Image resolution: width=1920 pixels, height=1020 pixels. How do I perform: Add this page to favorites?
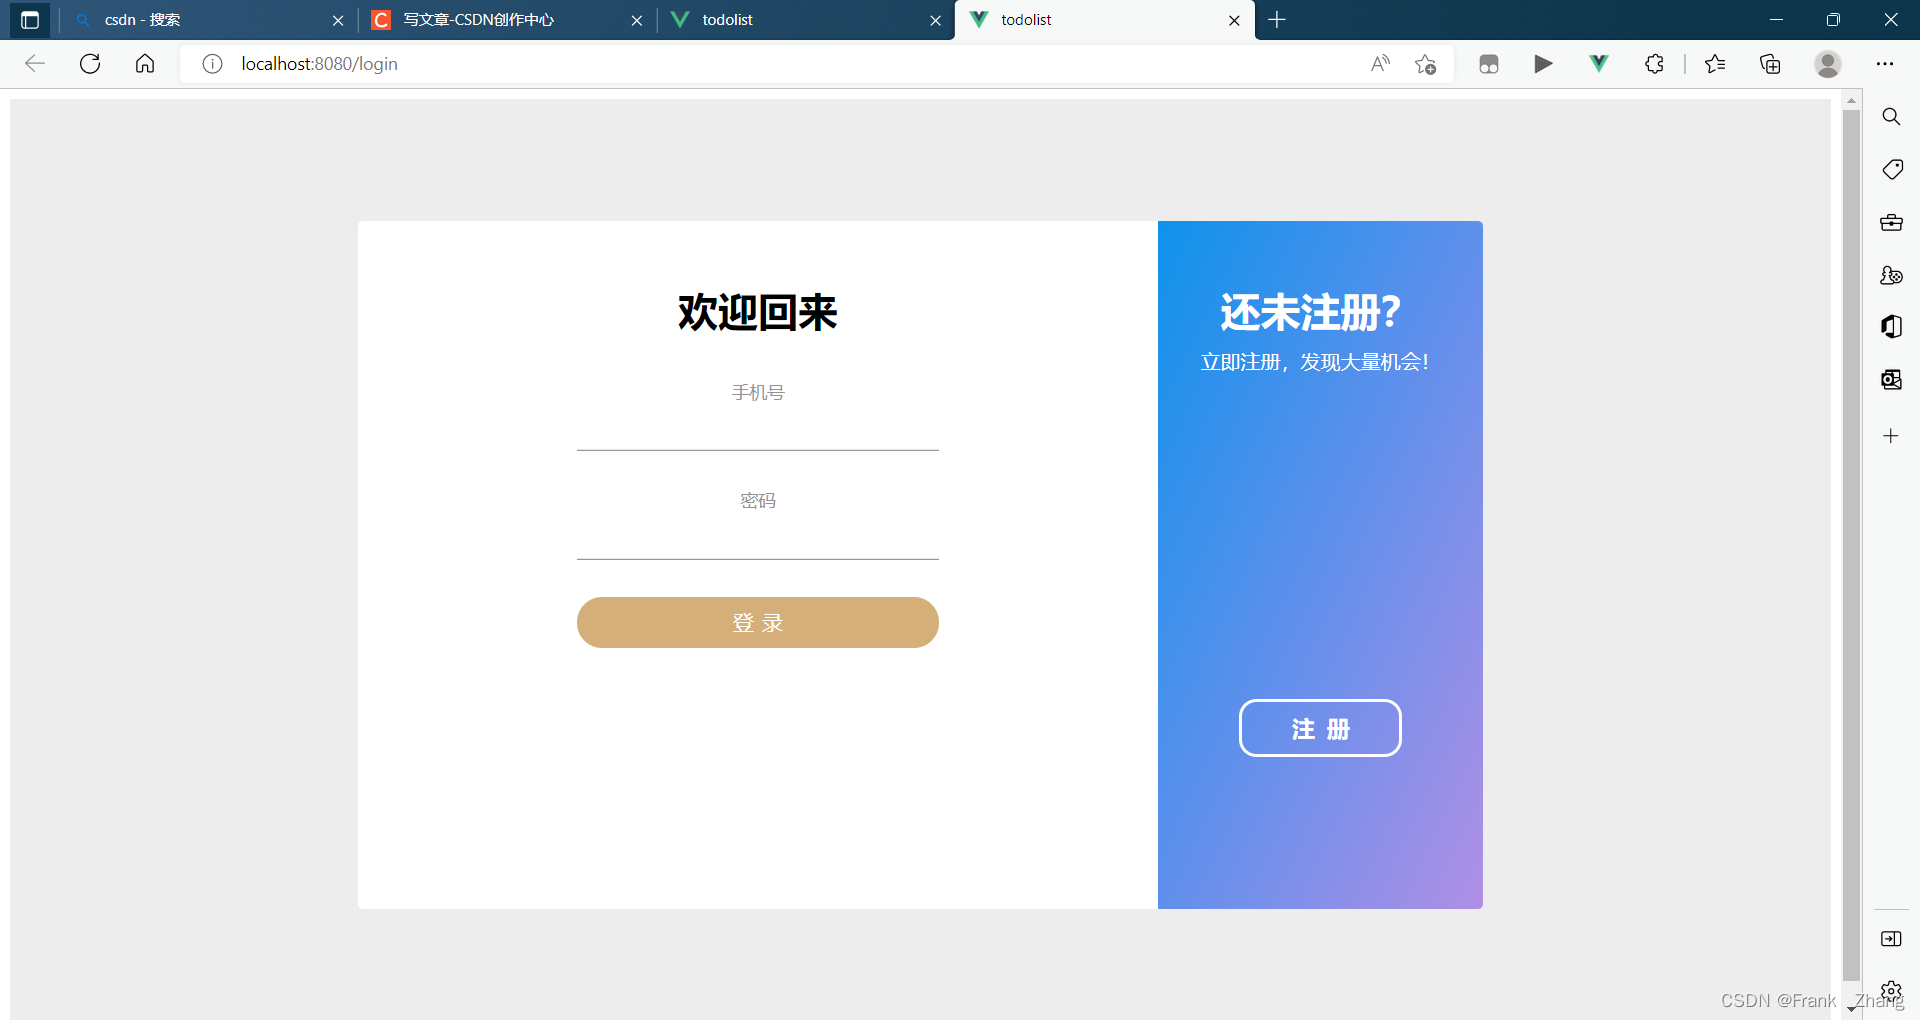[1426, 63]
